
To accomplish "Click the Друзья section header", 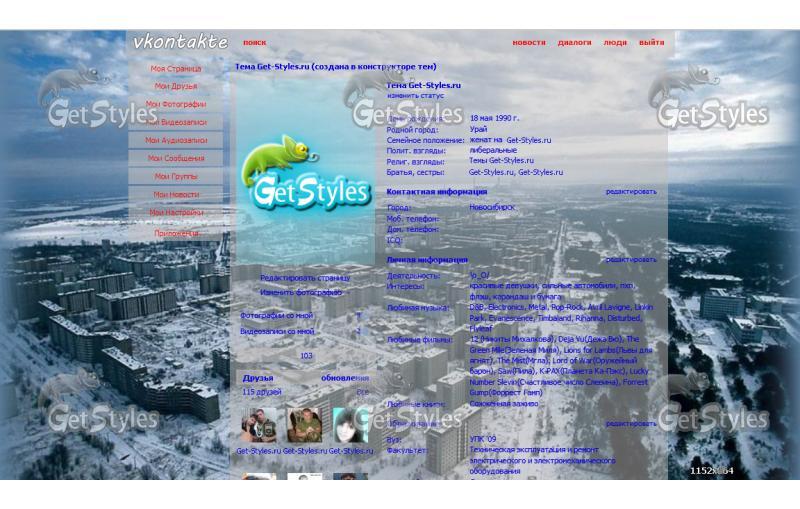I will 258,378.
